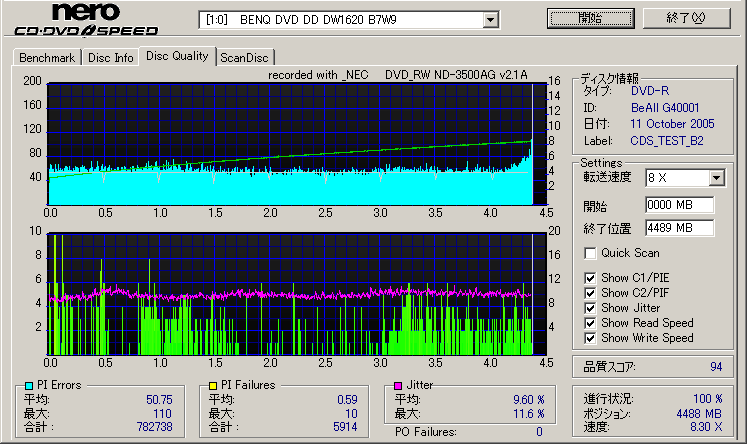Click the PI Failures and jitter graph area
The width and height of the screenshot is (747, 444).
(296, 294)
